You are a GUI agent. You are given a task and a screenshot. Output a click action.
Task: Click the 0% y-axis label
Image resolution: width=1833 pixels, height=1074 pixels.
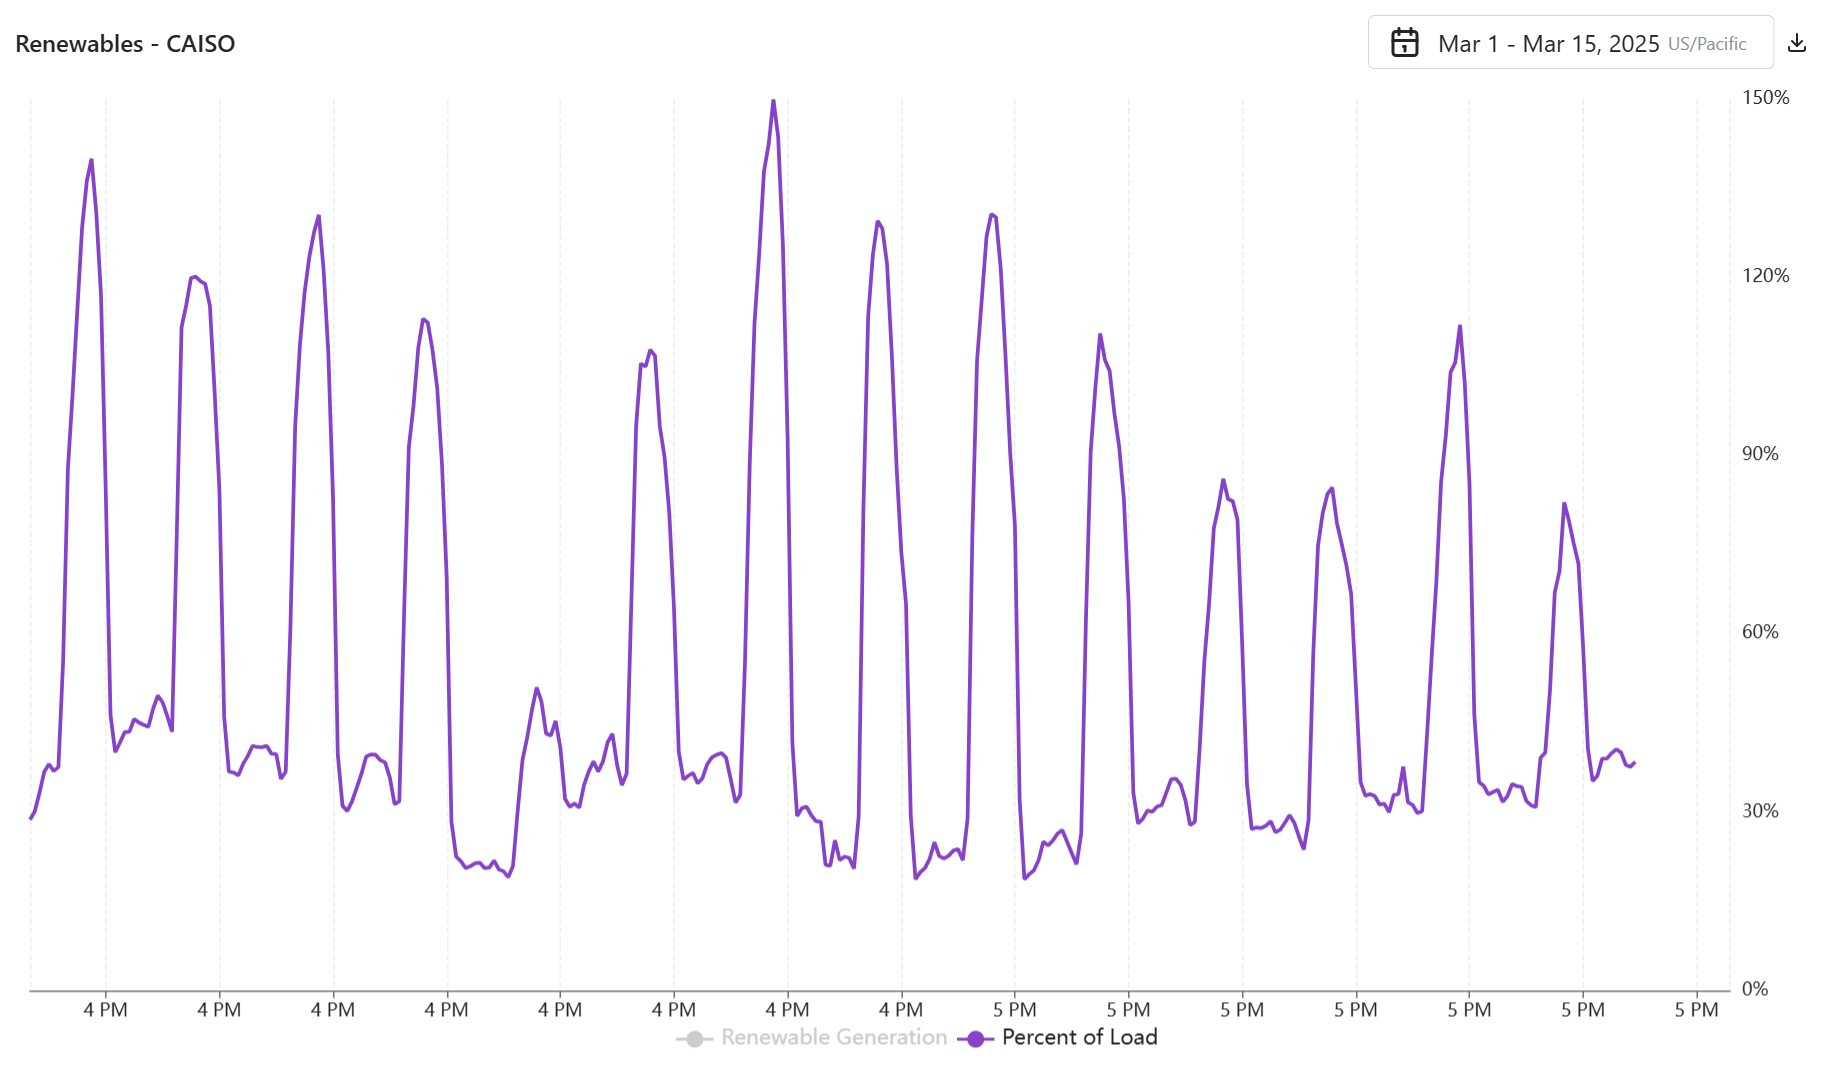coord(1755,988)
